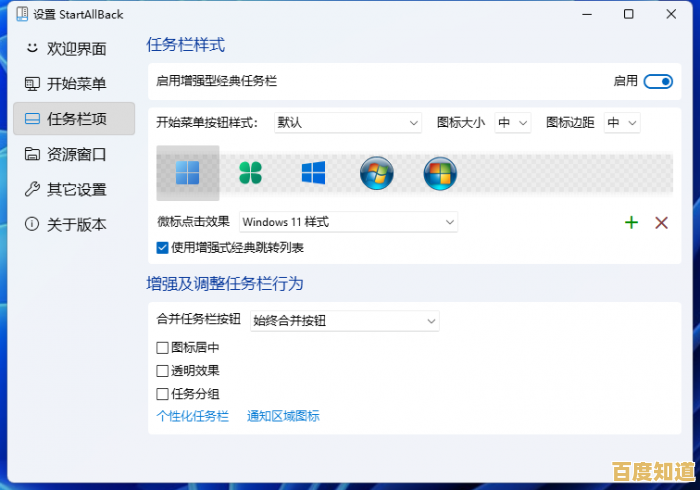700x490 pixels.
Task: Choose the green four-leaf clover start icon
Action: point(250,173)
